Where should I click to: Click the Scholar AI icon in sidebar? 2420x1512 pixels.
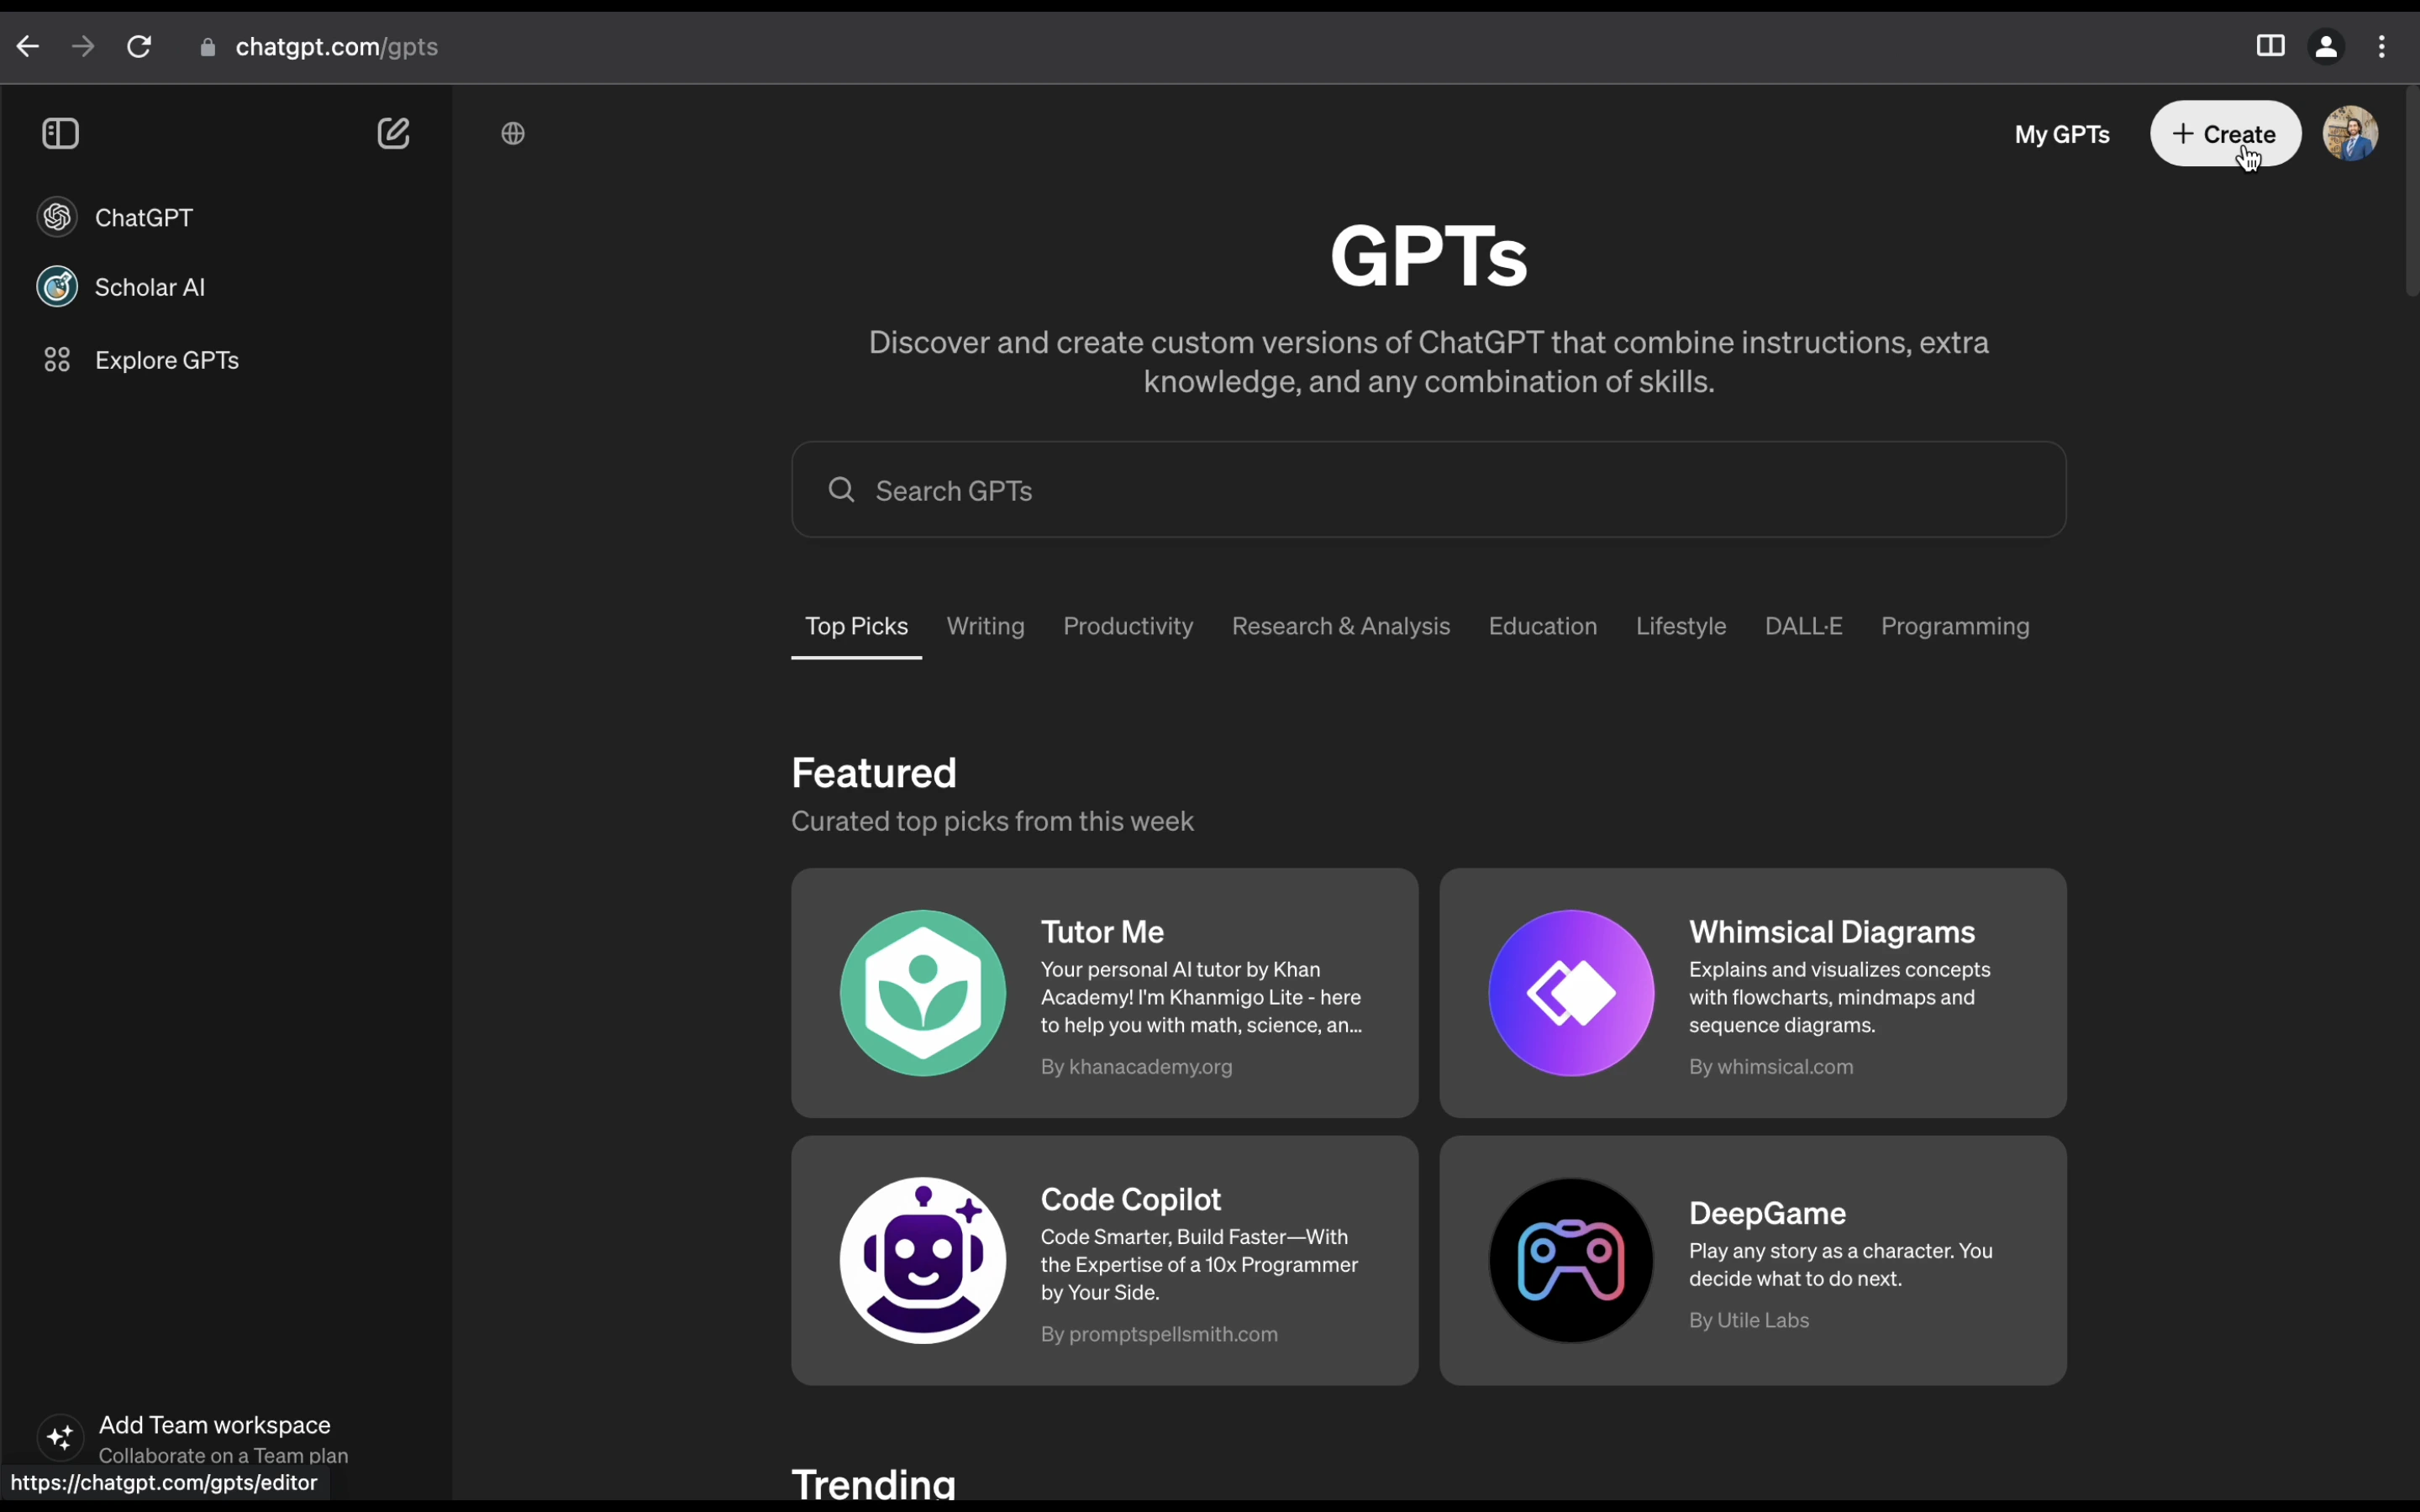coord(58,287)
